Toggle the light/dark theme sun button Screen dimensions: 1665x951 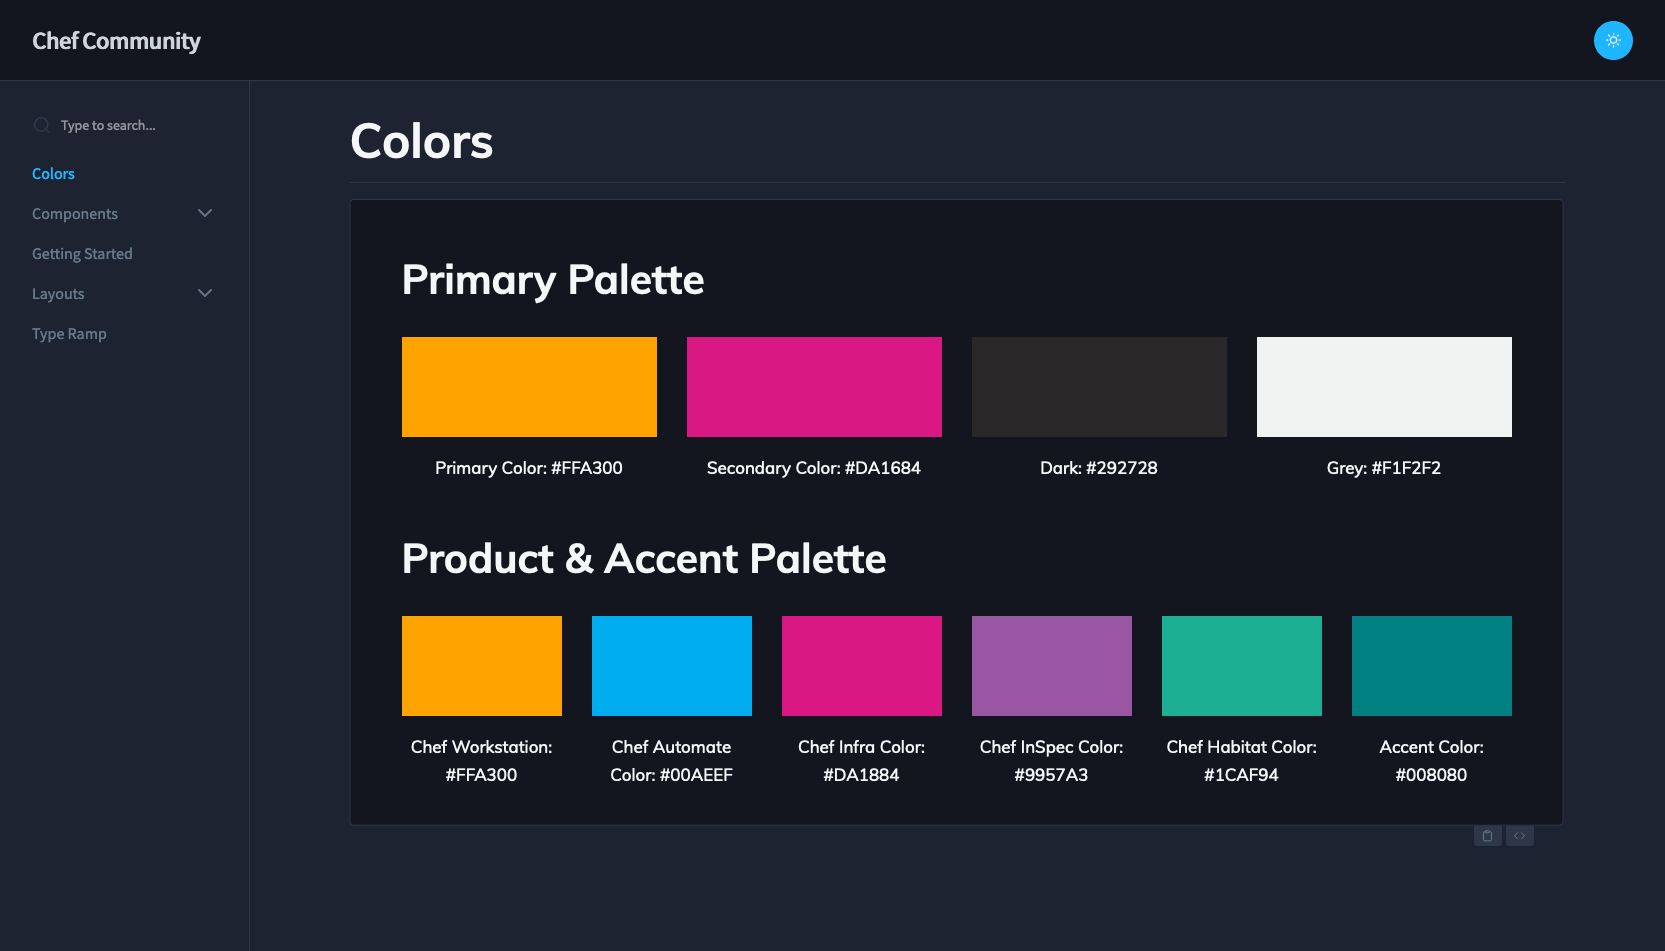1612,41
